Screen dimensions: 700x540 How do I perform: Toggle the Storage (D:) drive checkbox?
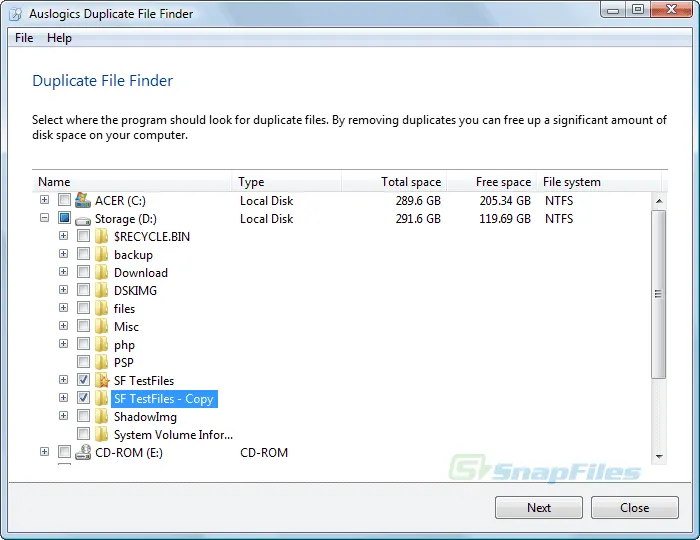pyautogui.click(x=64, y=218)
